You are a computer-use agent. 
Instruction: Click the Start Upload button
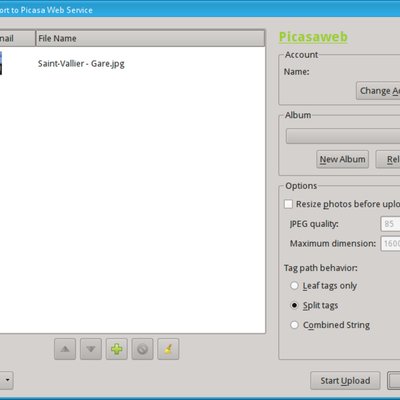point(345,381)
